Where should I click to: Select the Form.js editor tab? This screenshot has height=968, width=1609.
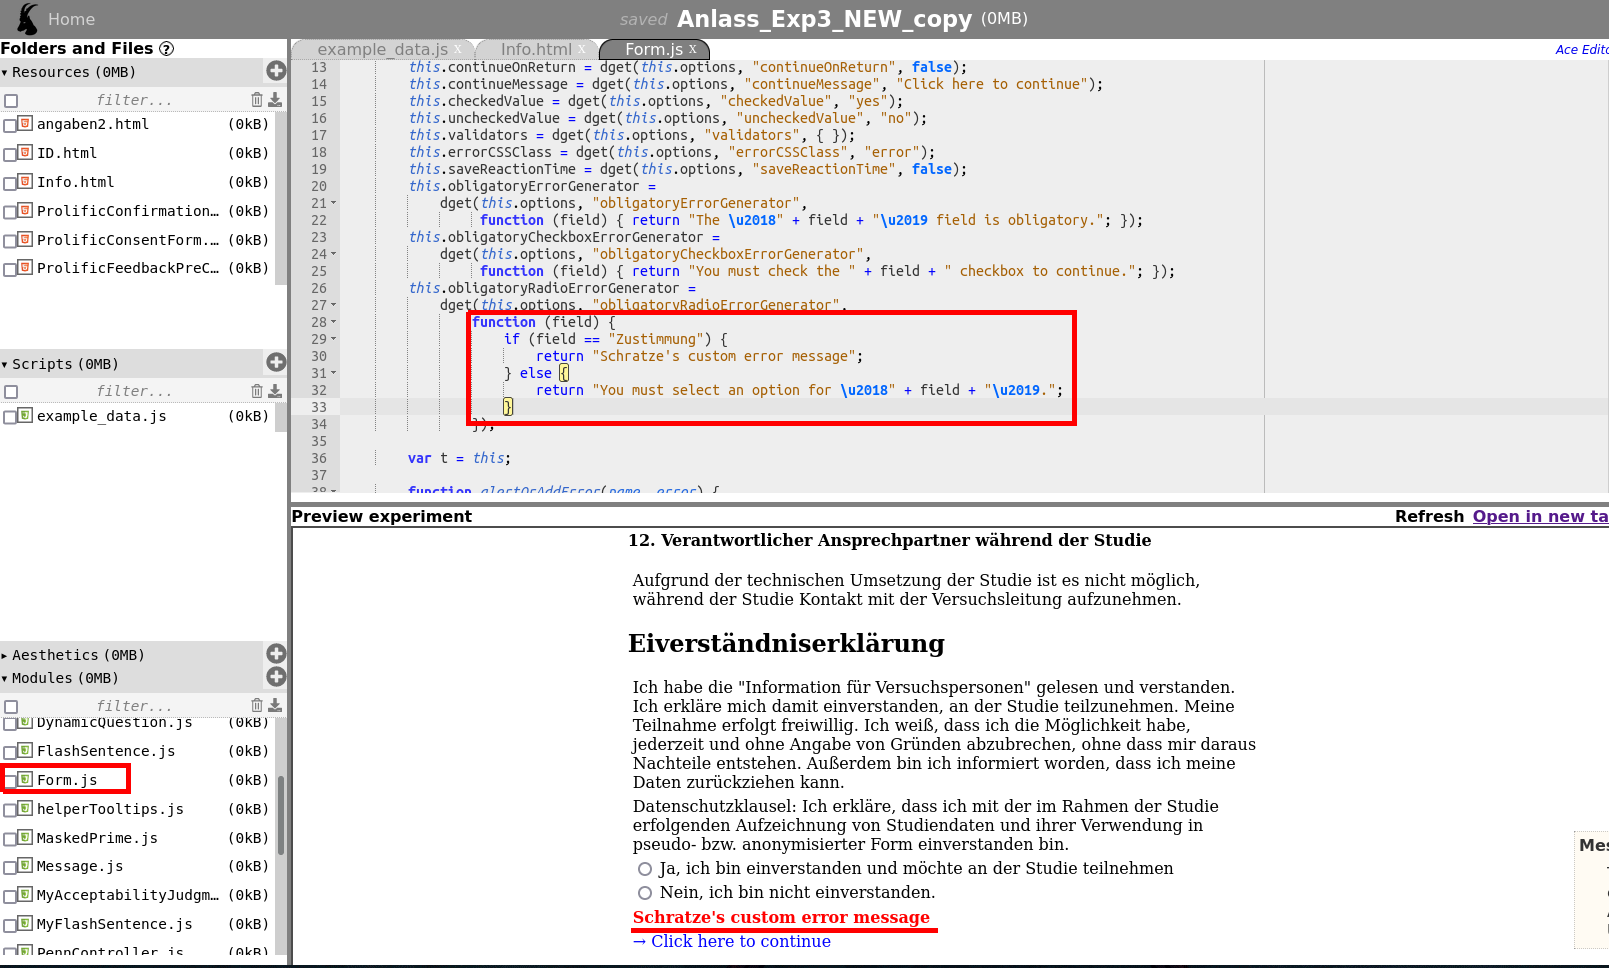coord(654,49)
